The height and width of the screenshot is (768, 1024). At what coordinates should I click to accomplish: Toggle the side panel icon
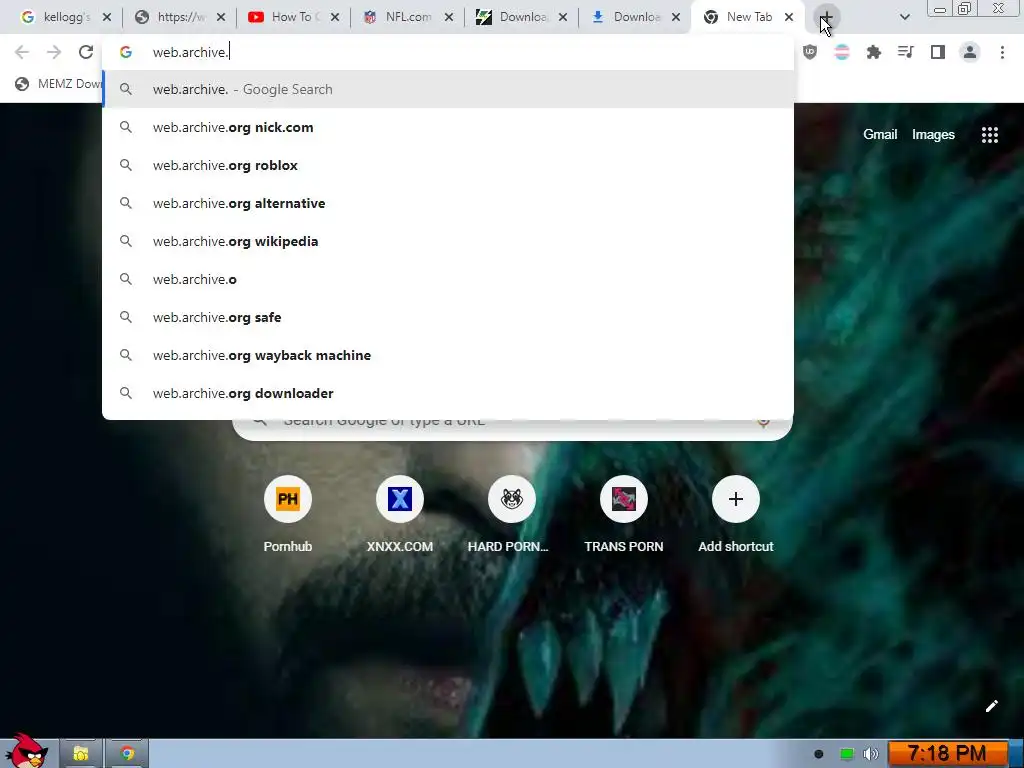point(938,52)
